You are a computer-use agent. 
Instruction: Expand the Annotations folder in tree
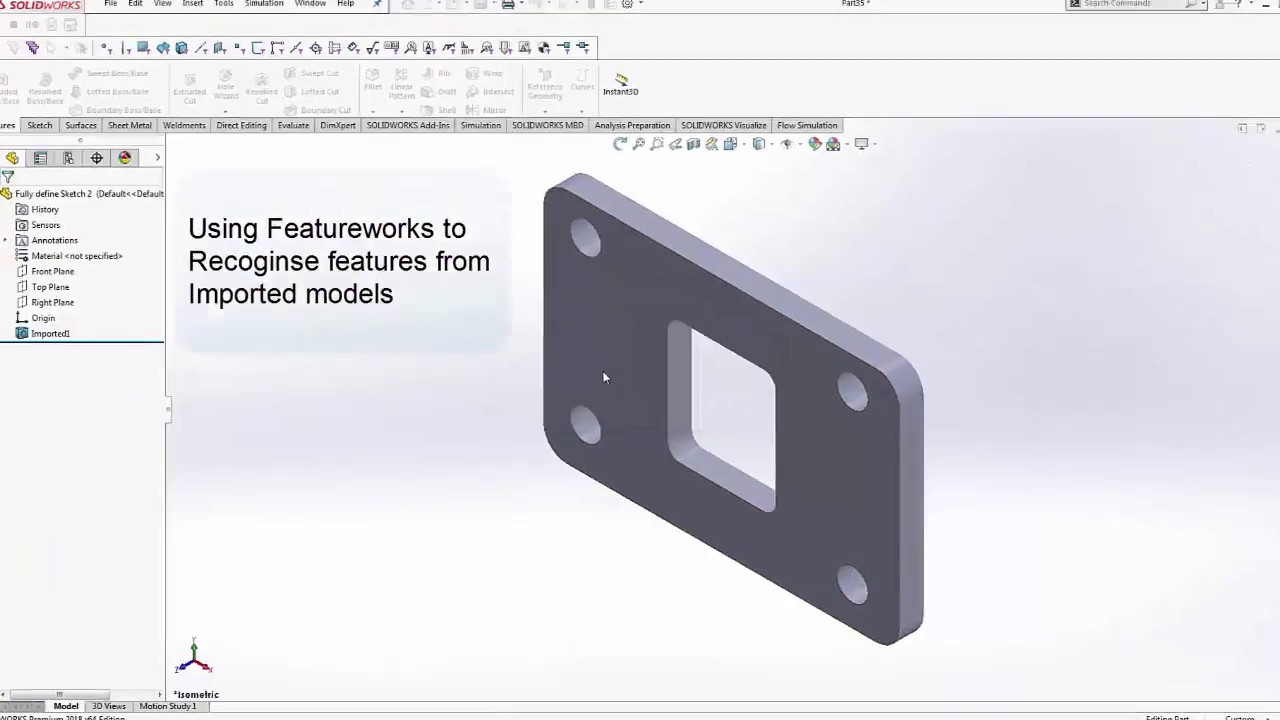coord(6,241)
